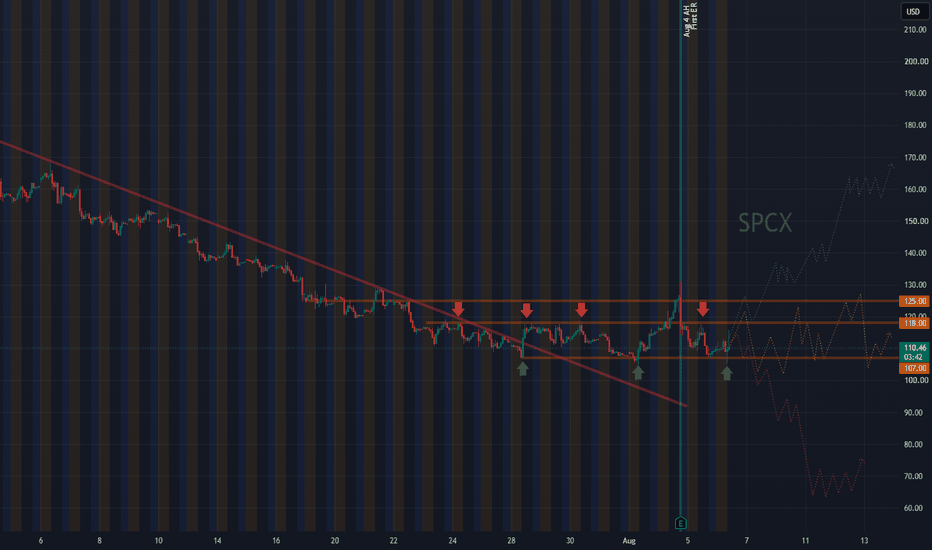Image resolution: width=932 pixels, height=550 pixels.
Task: Click the date label 14 on time axis
Action: pyautogui.click(x=218, y=540)
